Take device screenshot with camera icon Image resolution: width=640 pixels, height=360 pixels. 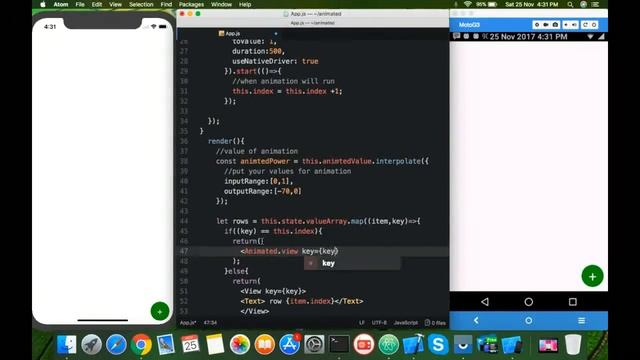[555, 25]
